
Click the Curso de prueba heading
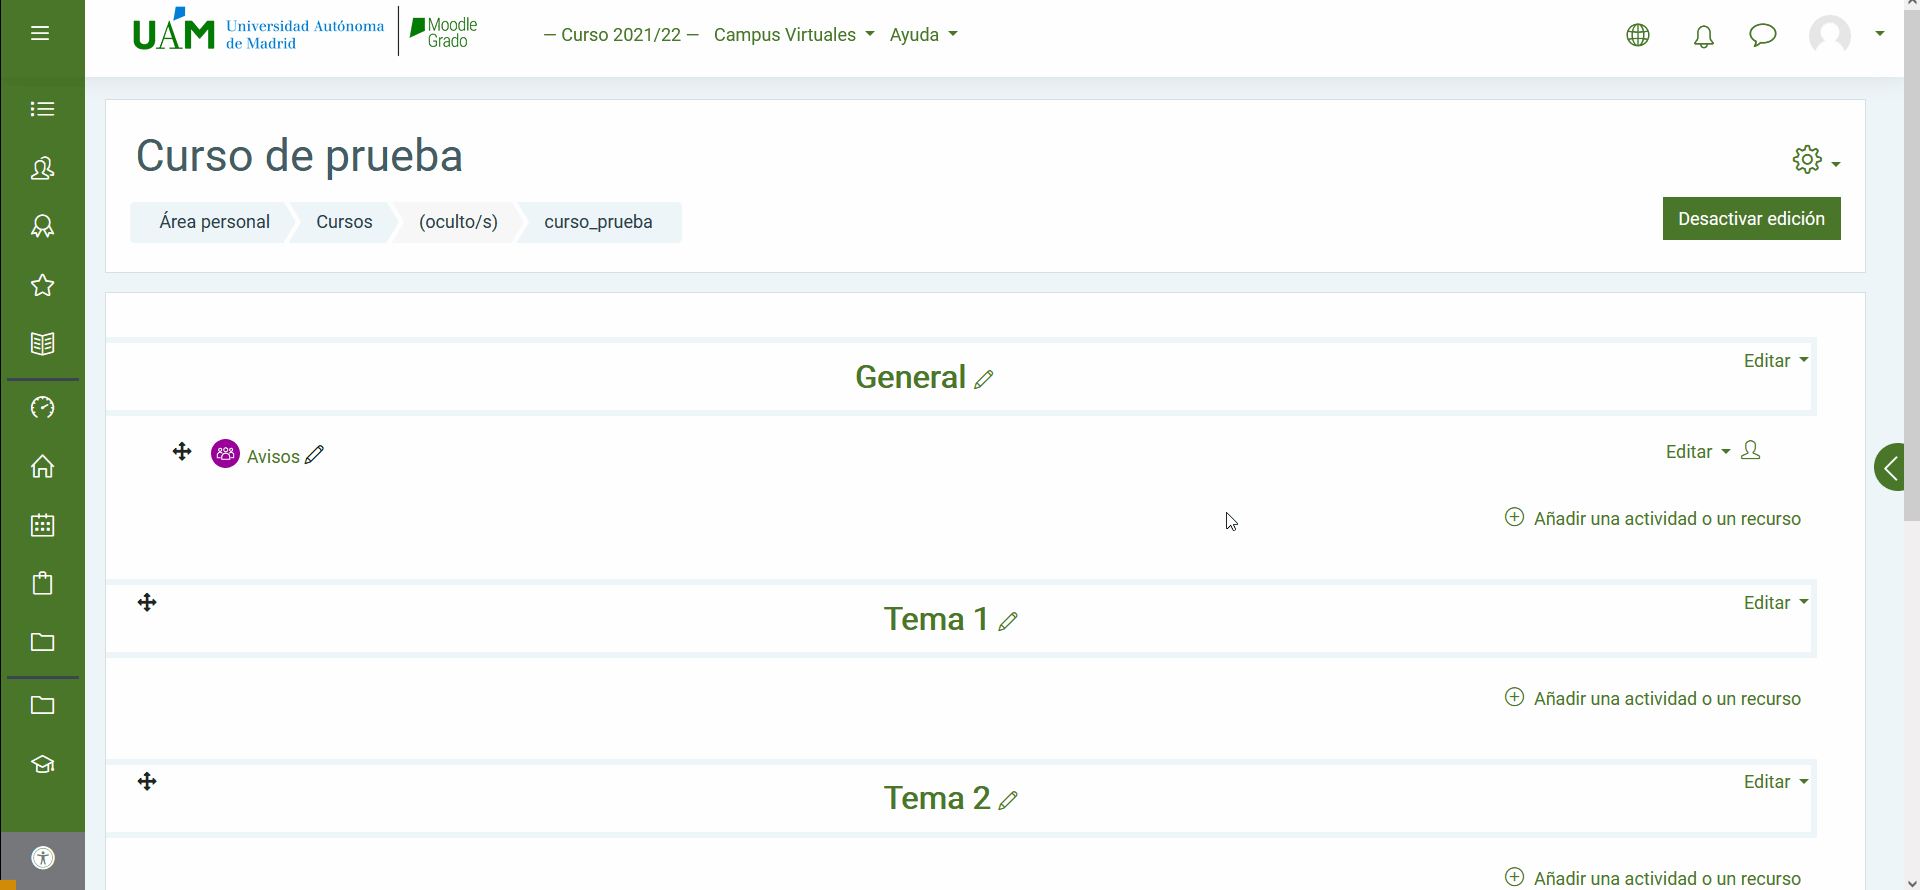(x=299, y=156)
